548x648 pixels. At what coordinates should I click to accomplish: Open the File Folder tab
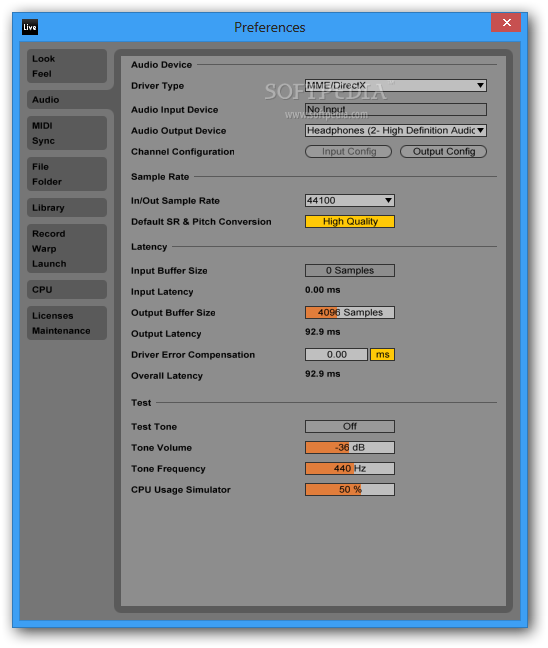tap(67, 174)
